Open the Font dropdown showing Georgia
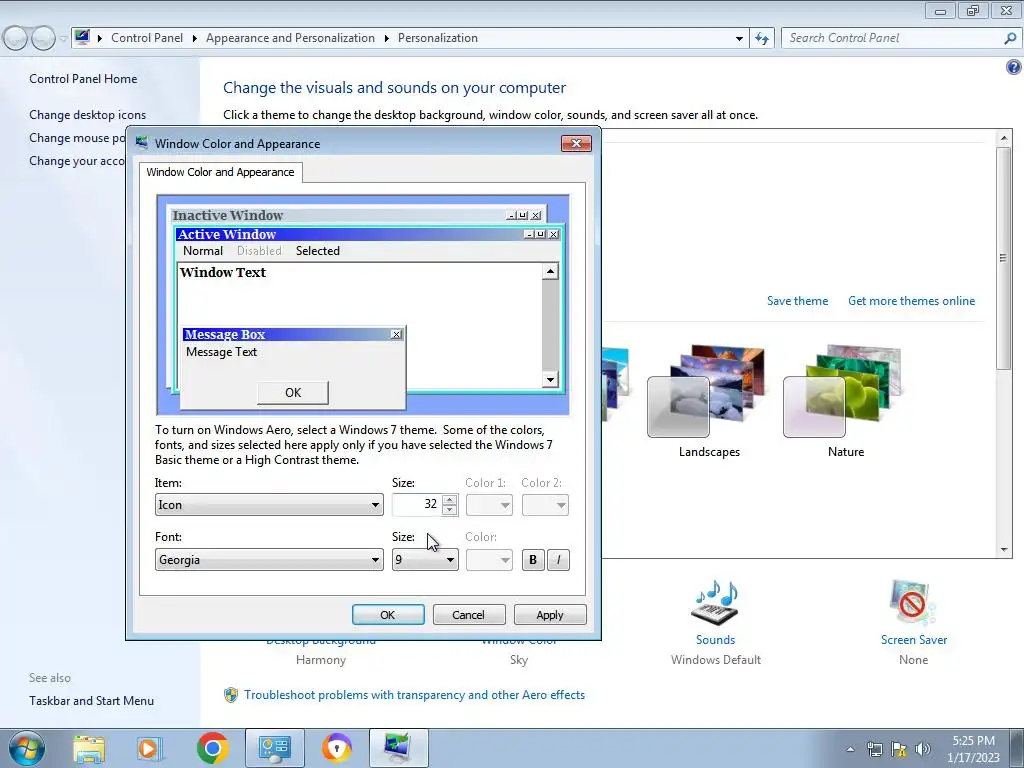 [x=269, y=560]
